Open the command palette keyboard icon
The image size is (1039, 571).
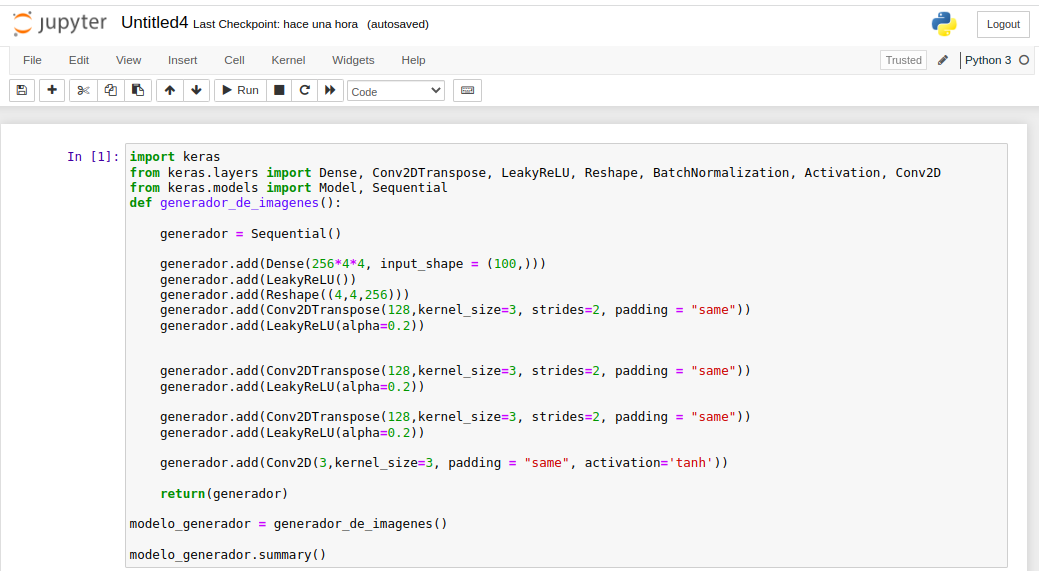click(467, 90)
